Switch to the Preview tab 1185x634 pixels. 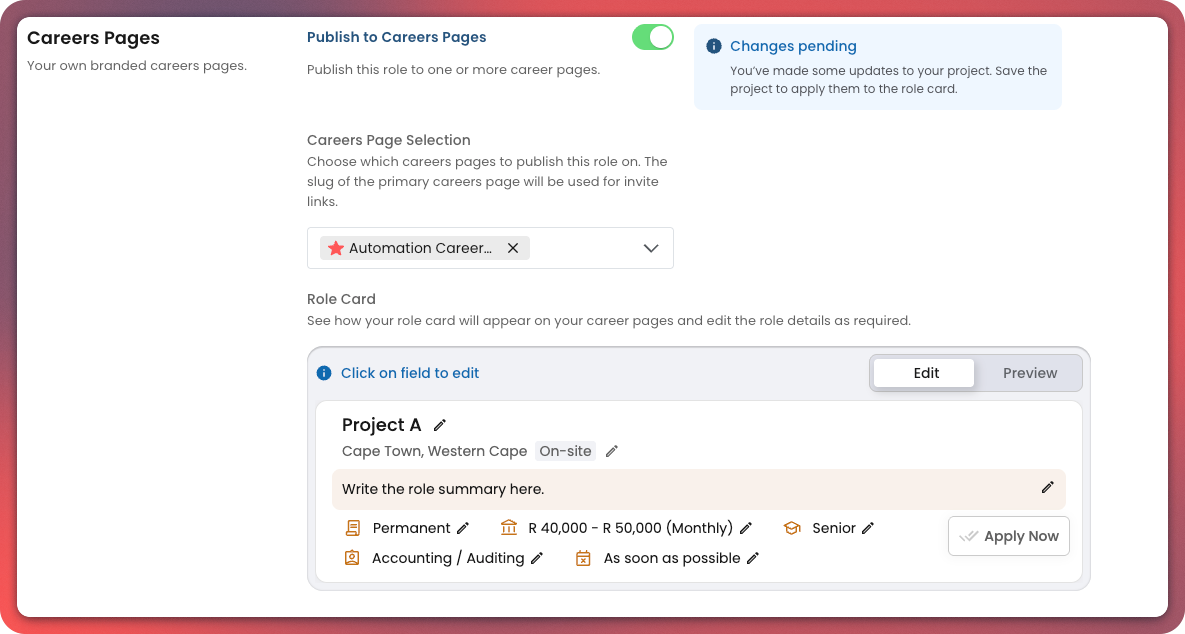(1029, 373)
